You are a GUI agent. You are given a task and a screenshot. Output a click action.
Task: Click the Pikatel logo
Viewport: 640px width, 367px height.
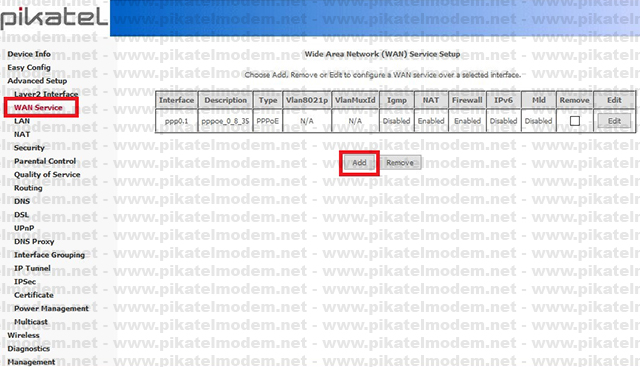click(54, 17)
